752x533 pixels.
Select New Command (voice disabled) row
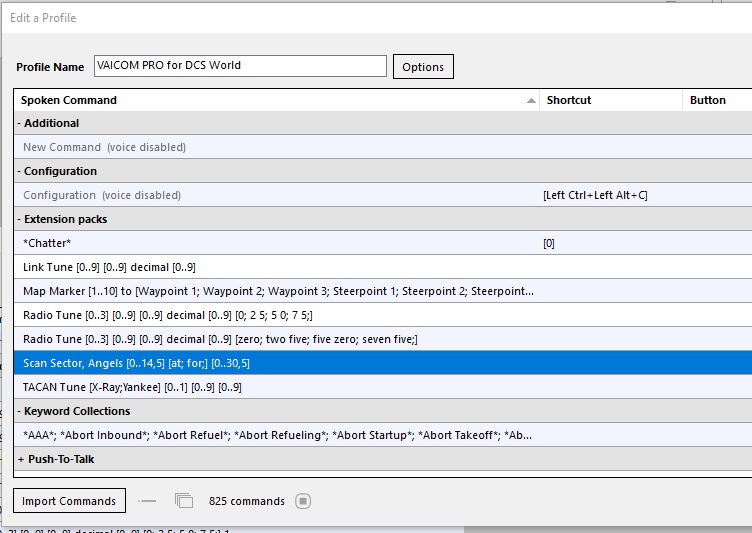coord(383,147)
